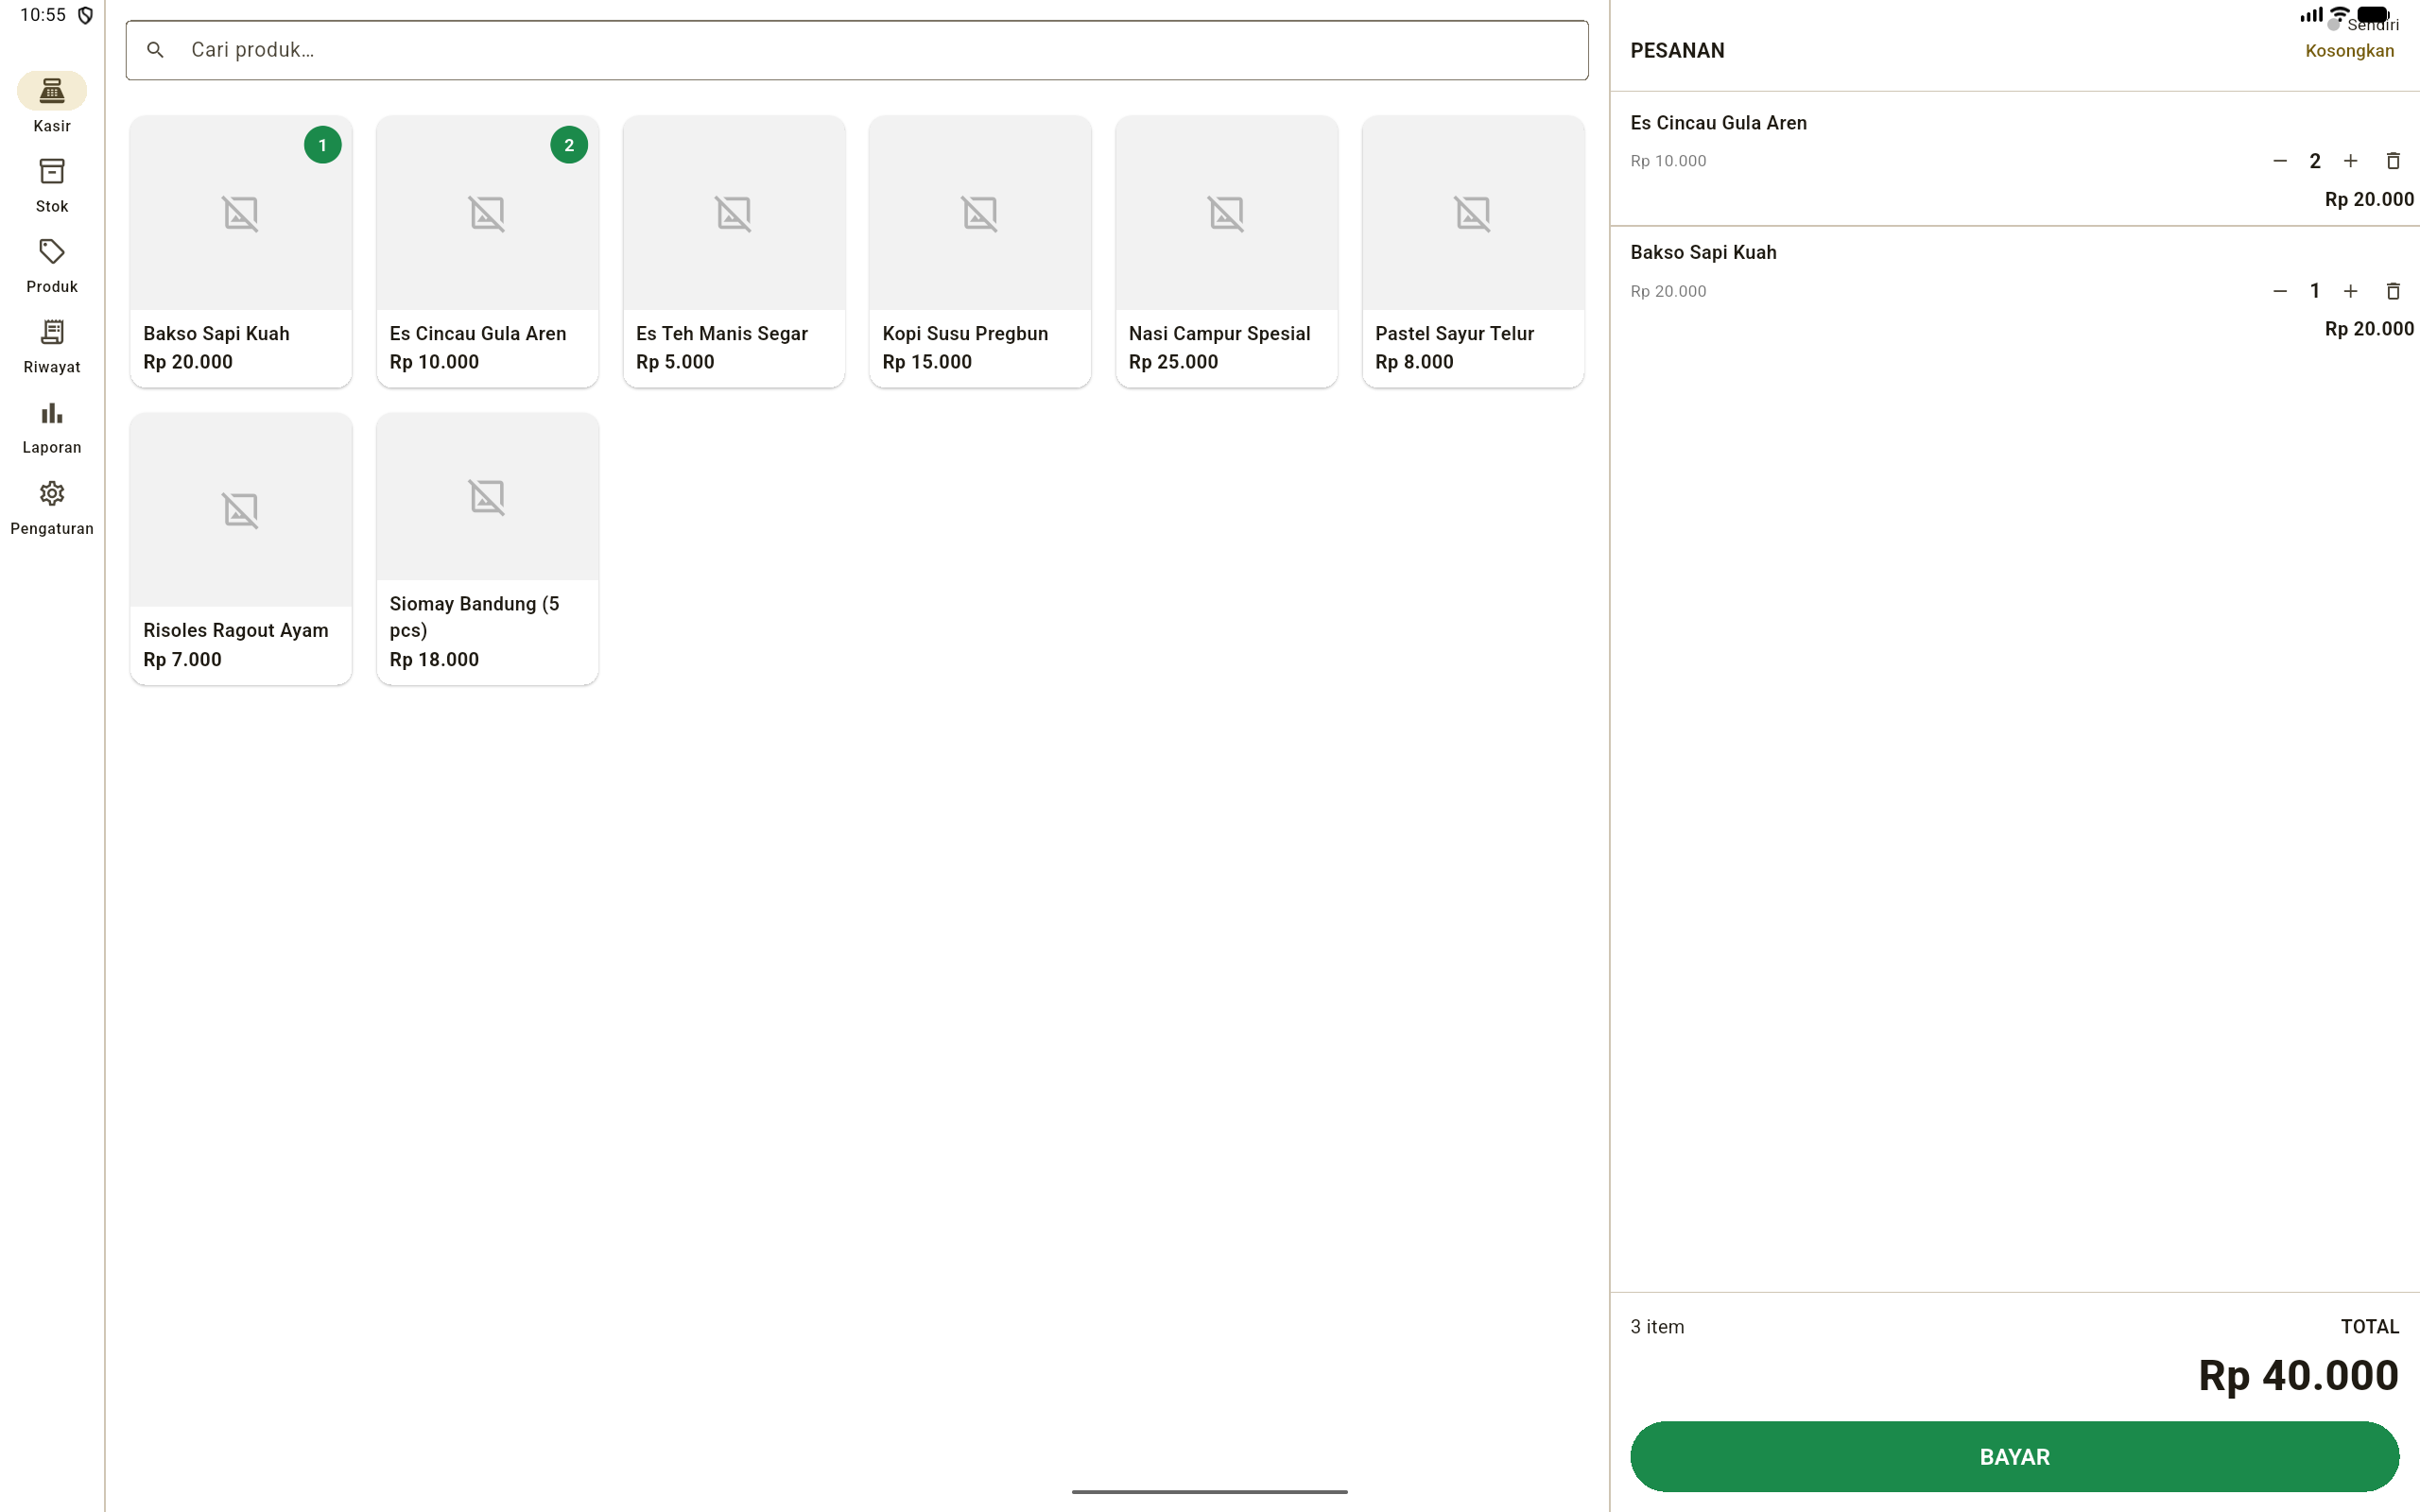Add Pastel Sayur Telur to order

point(1473,251)
